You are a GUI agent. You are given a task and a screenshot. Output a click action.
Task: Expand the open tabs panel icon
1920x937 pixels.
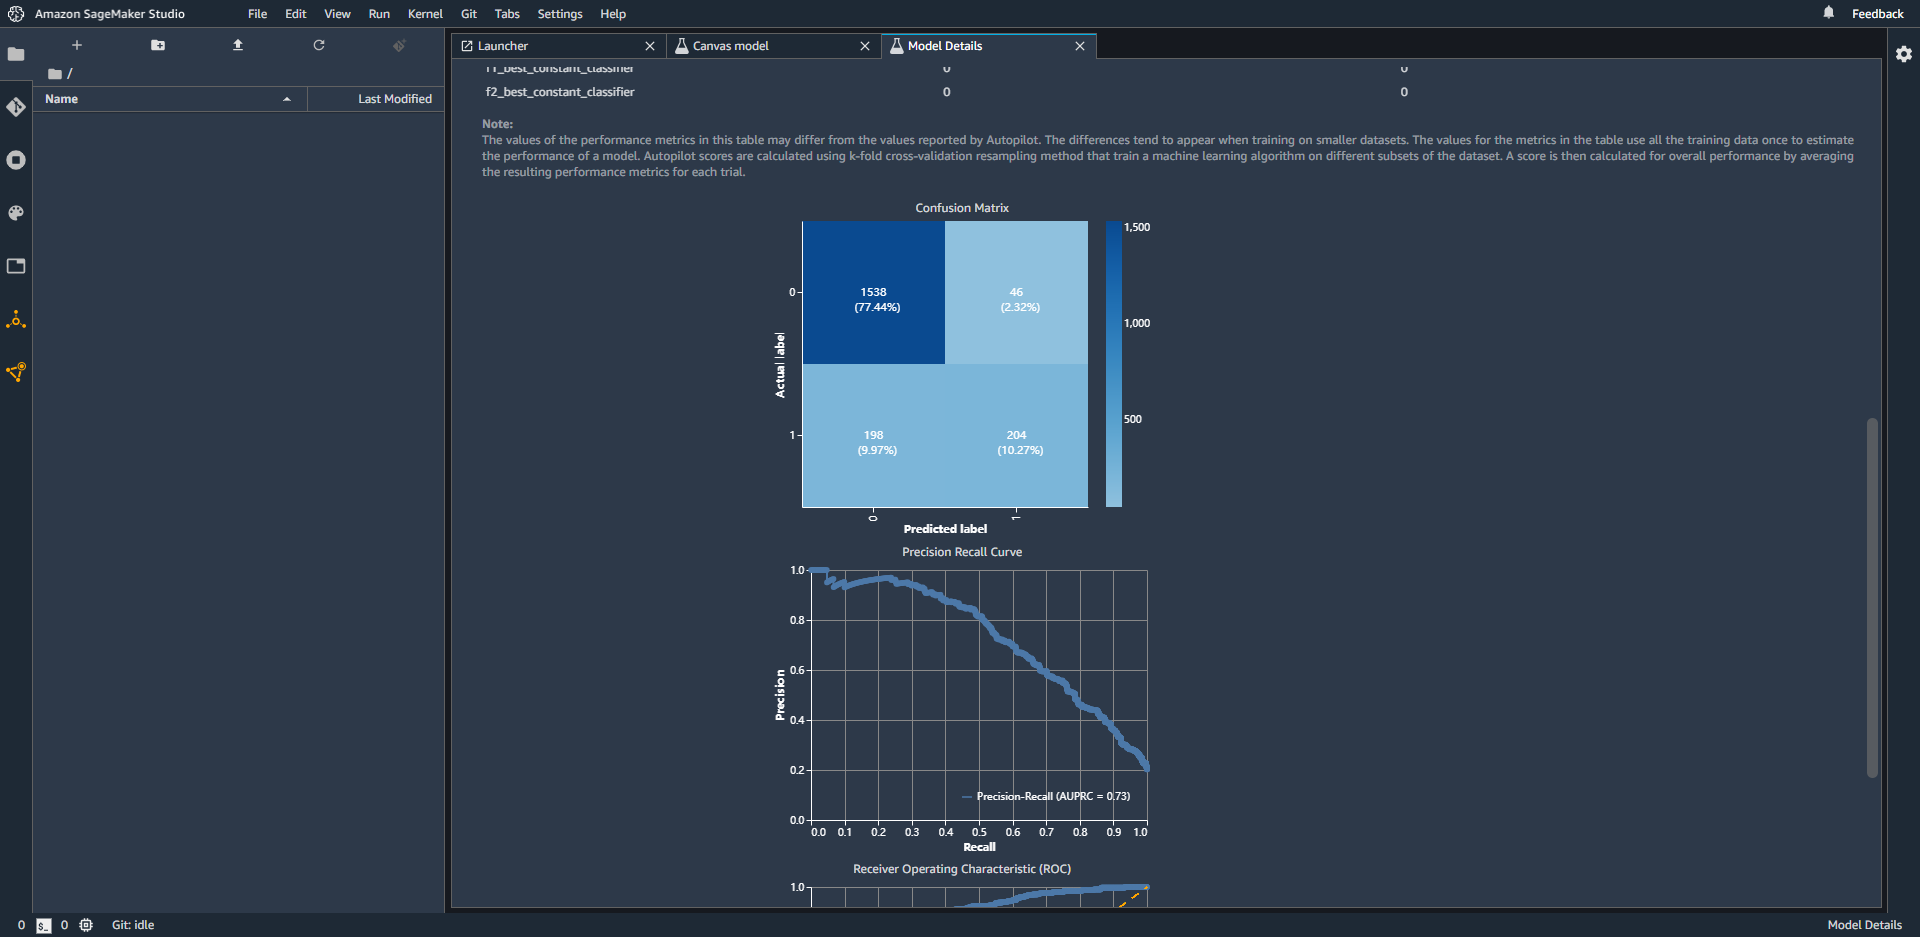pyautogui.click(x=16, y=266)
